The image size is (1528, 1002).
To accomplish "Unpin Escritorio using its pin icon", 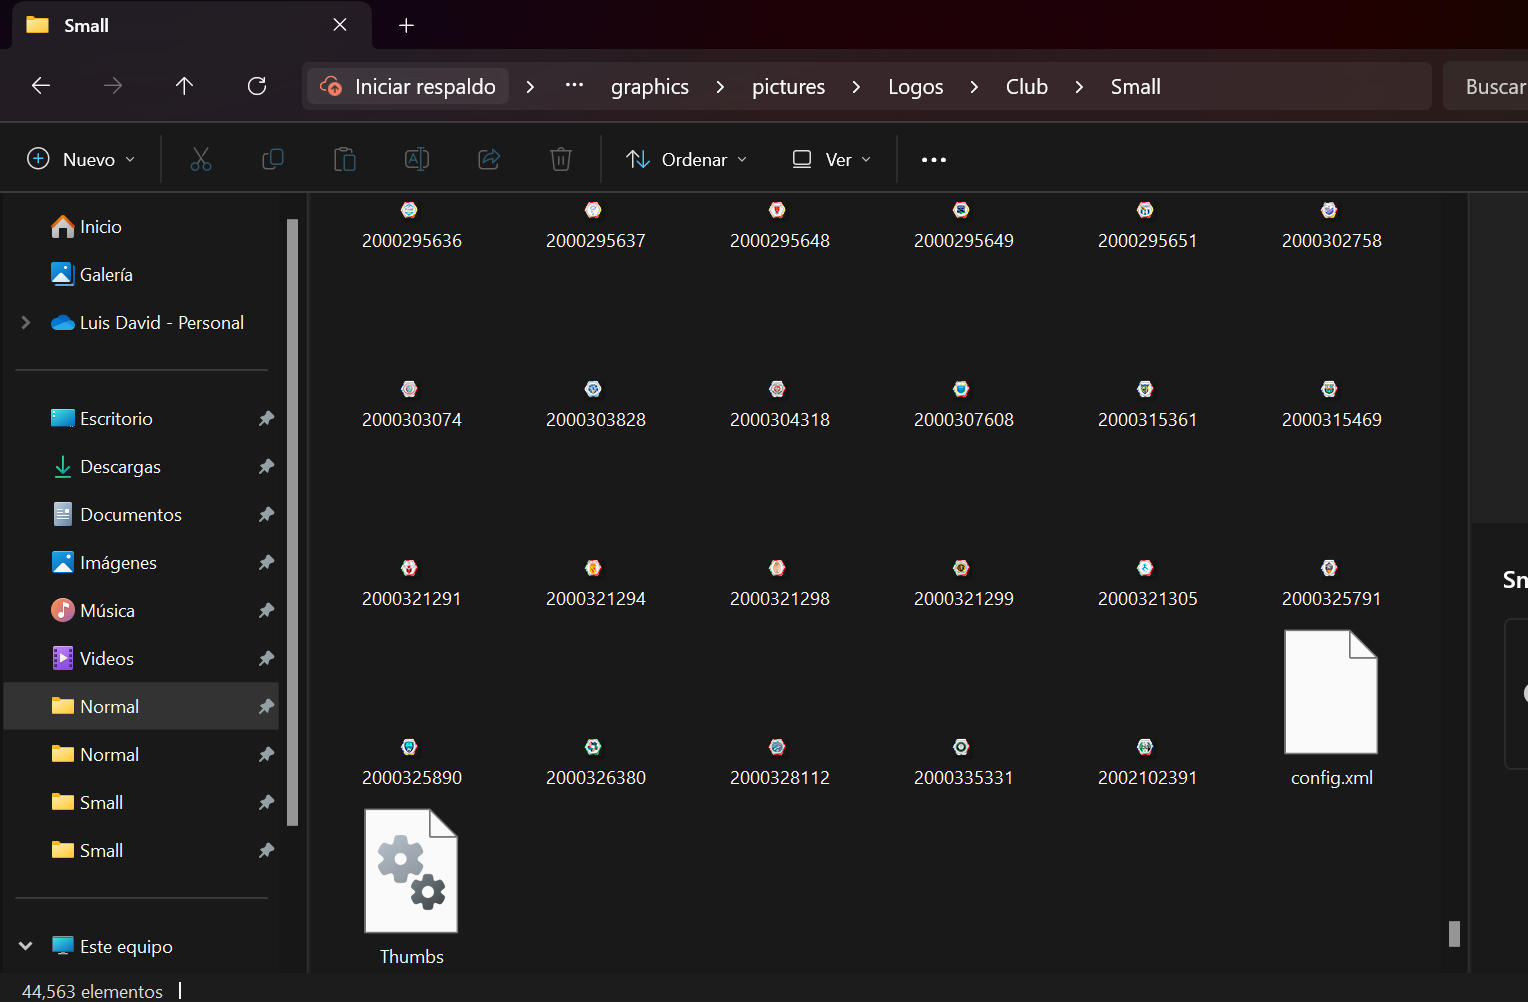I will tap(266, 419).
